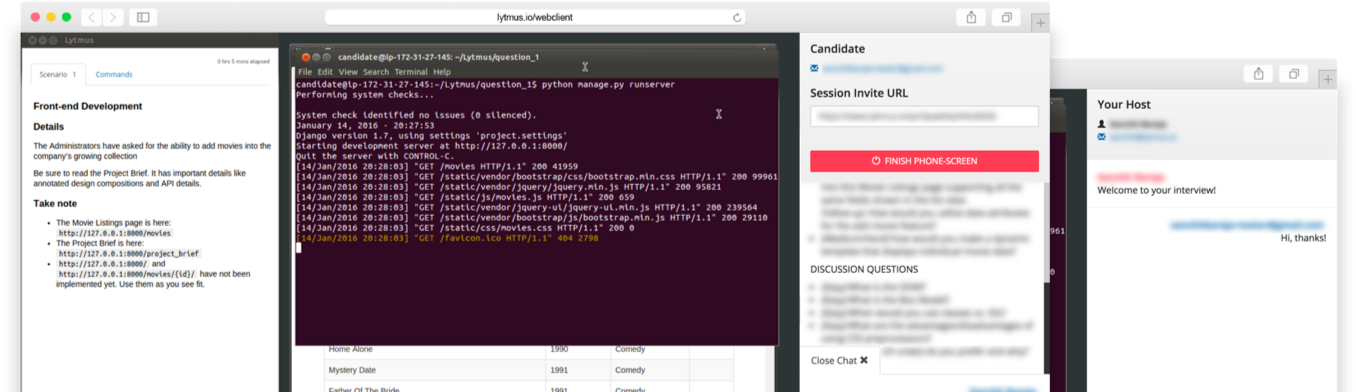Go forward with the Safari forward arrow
This screenshot has width=1356, height=392.
pos(113,17)
